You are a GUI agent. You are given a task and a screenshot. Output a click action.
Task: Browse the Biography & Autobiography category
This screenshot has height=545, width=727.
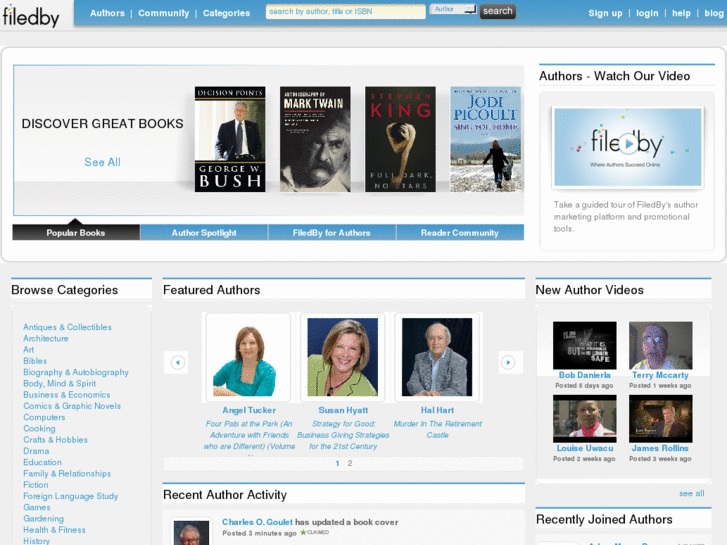[76, 372]
